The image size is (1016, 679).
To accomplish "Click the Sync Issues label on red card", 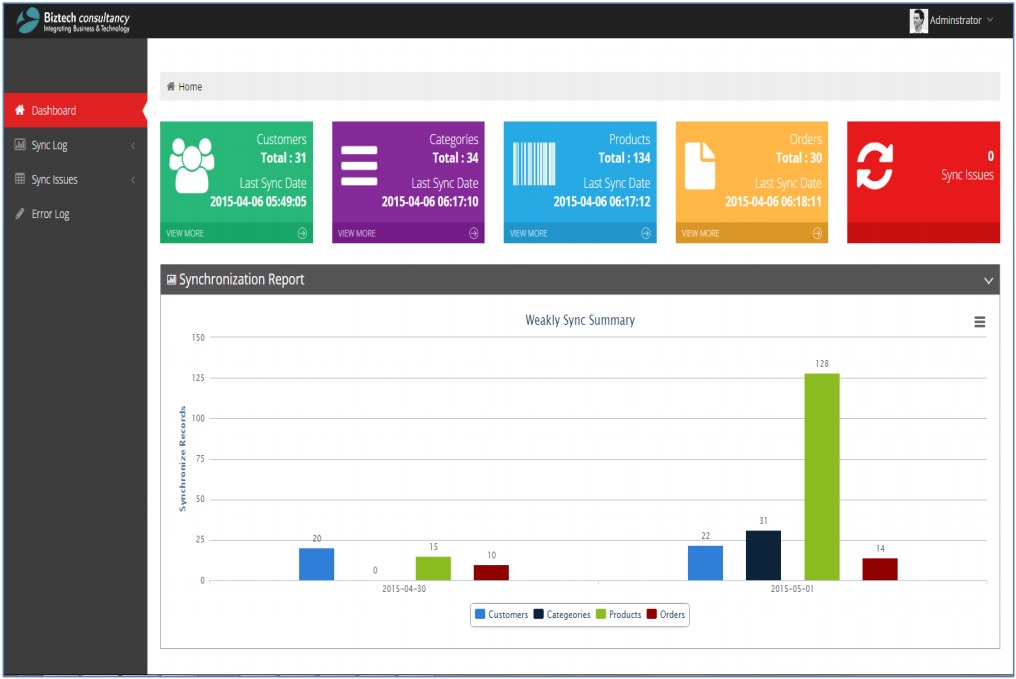I will (x=967, y=175).
